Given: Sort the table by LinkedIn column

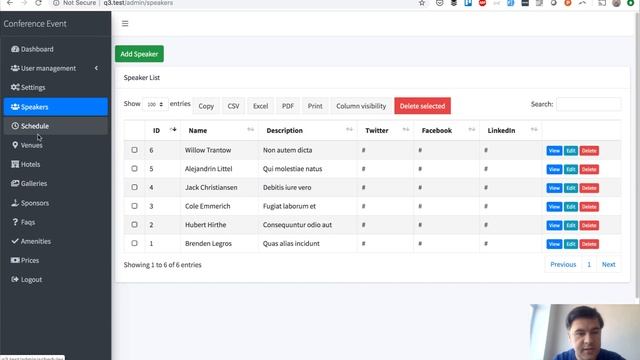Looking at the screenshot, I should pos(511,131).
